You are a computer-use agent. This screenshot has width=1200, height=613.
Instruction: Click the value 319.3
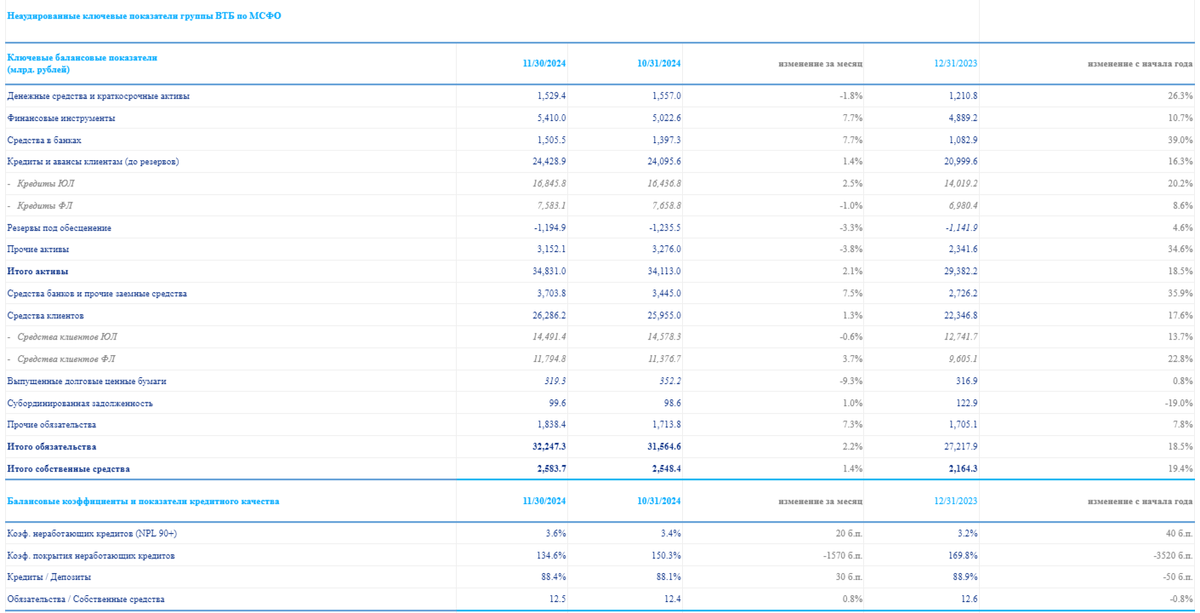(x=555, y=381)
